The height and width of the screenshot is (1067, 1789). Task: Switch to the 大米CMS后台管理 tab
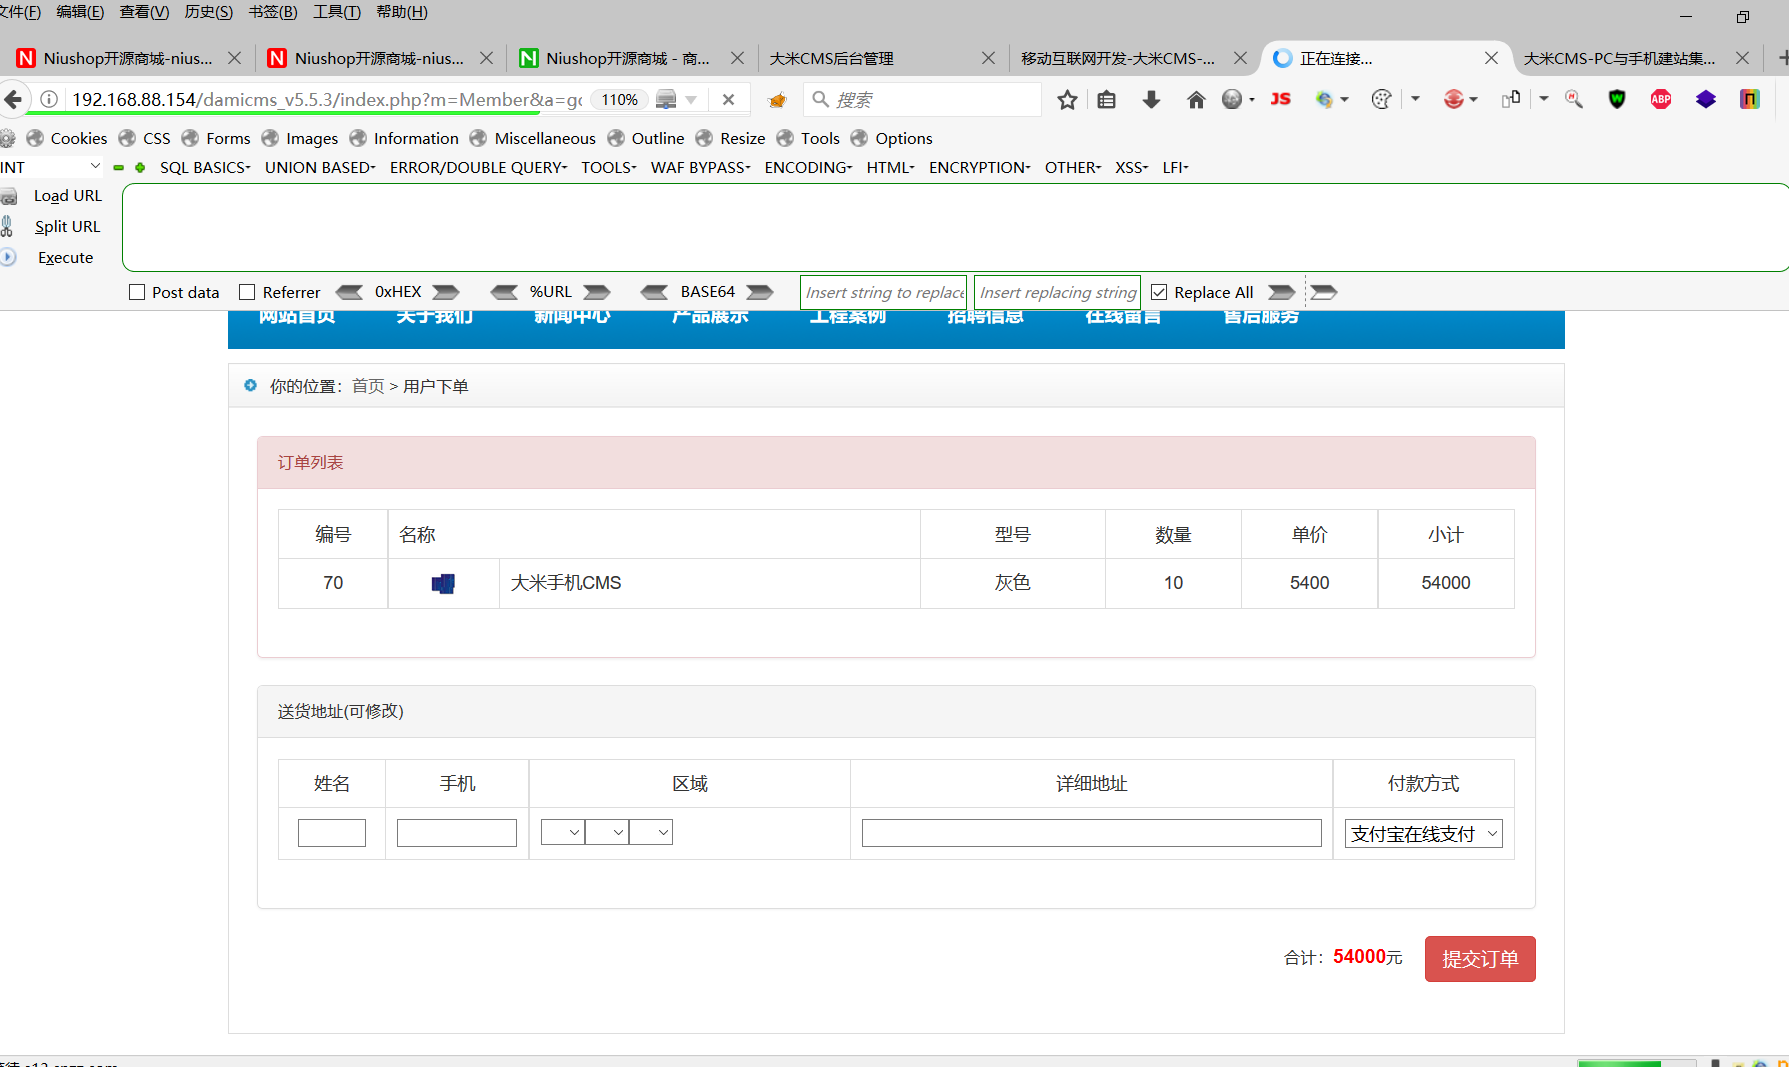point(882,58)
